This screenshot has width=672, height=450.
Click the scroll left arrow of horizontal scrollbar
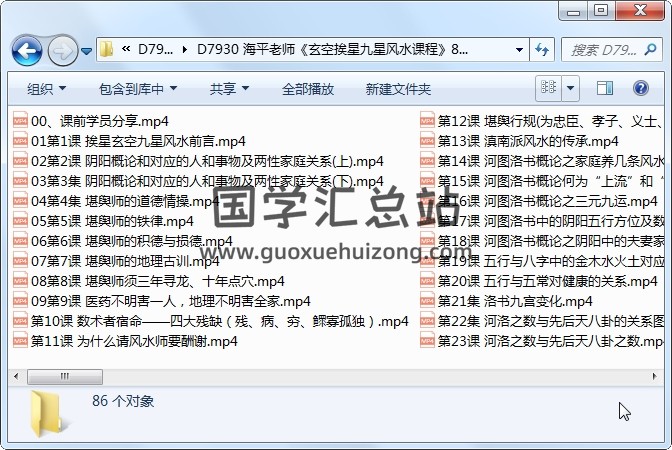tap(16, 377)
